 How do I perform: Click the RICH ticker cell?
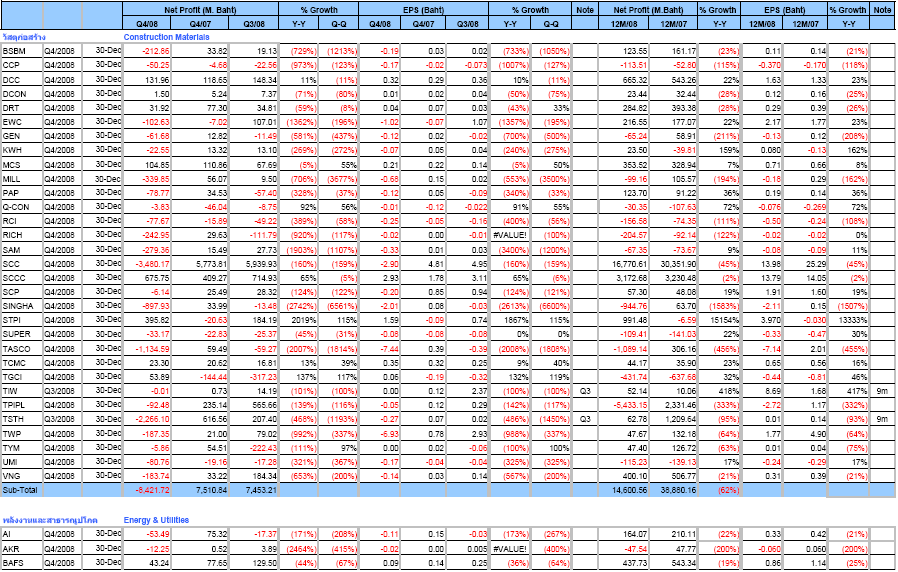point(22,235)
